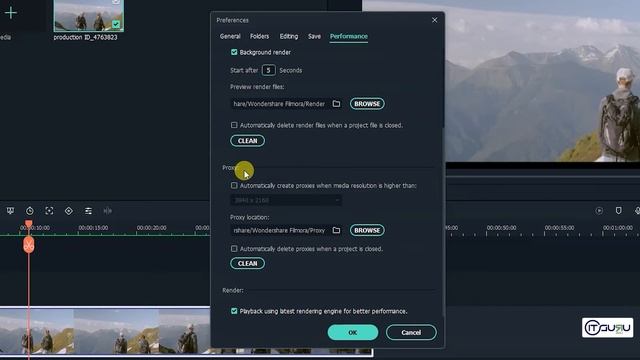This screenshot has width=640, height=360.
Task: Click the preview render files path field
Action: click(x=280, y=104)
